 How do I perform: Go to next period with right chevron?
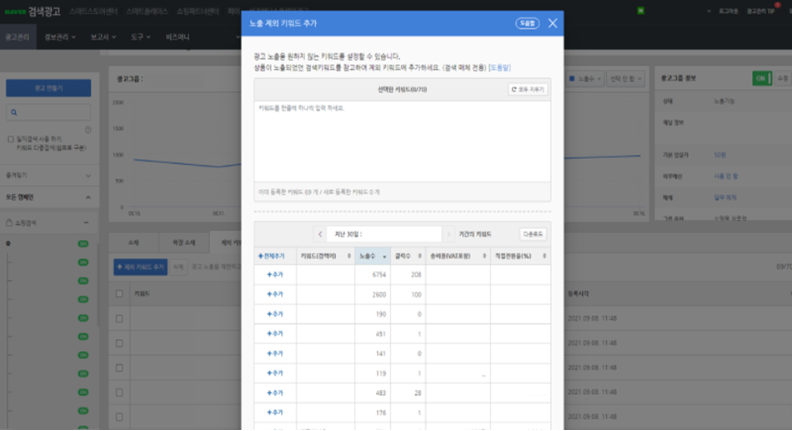click(x=448, y=234)
